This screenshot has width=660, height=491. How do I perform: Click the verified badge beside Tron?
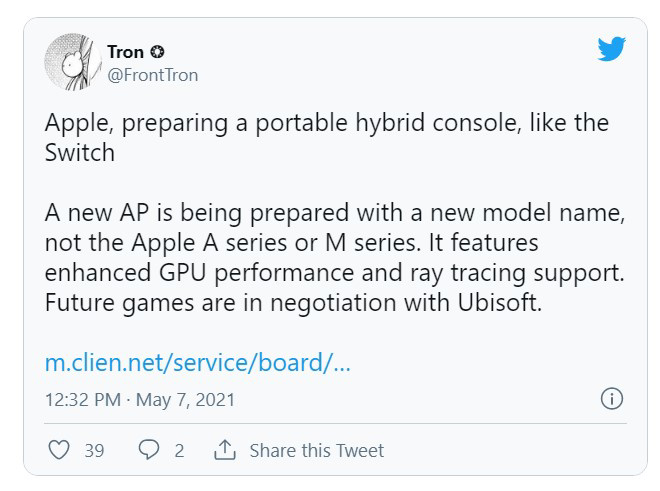click(157, 52)
